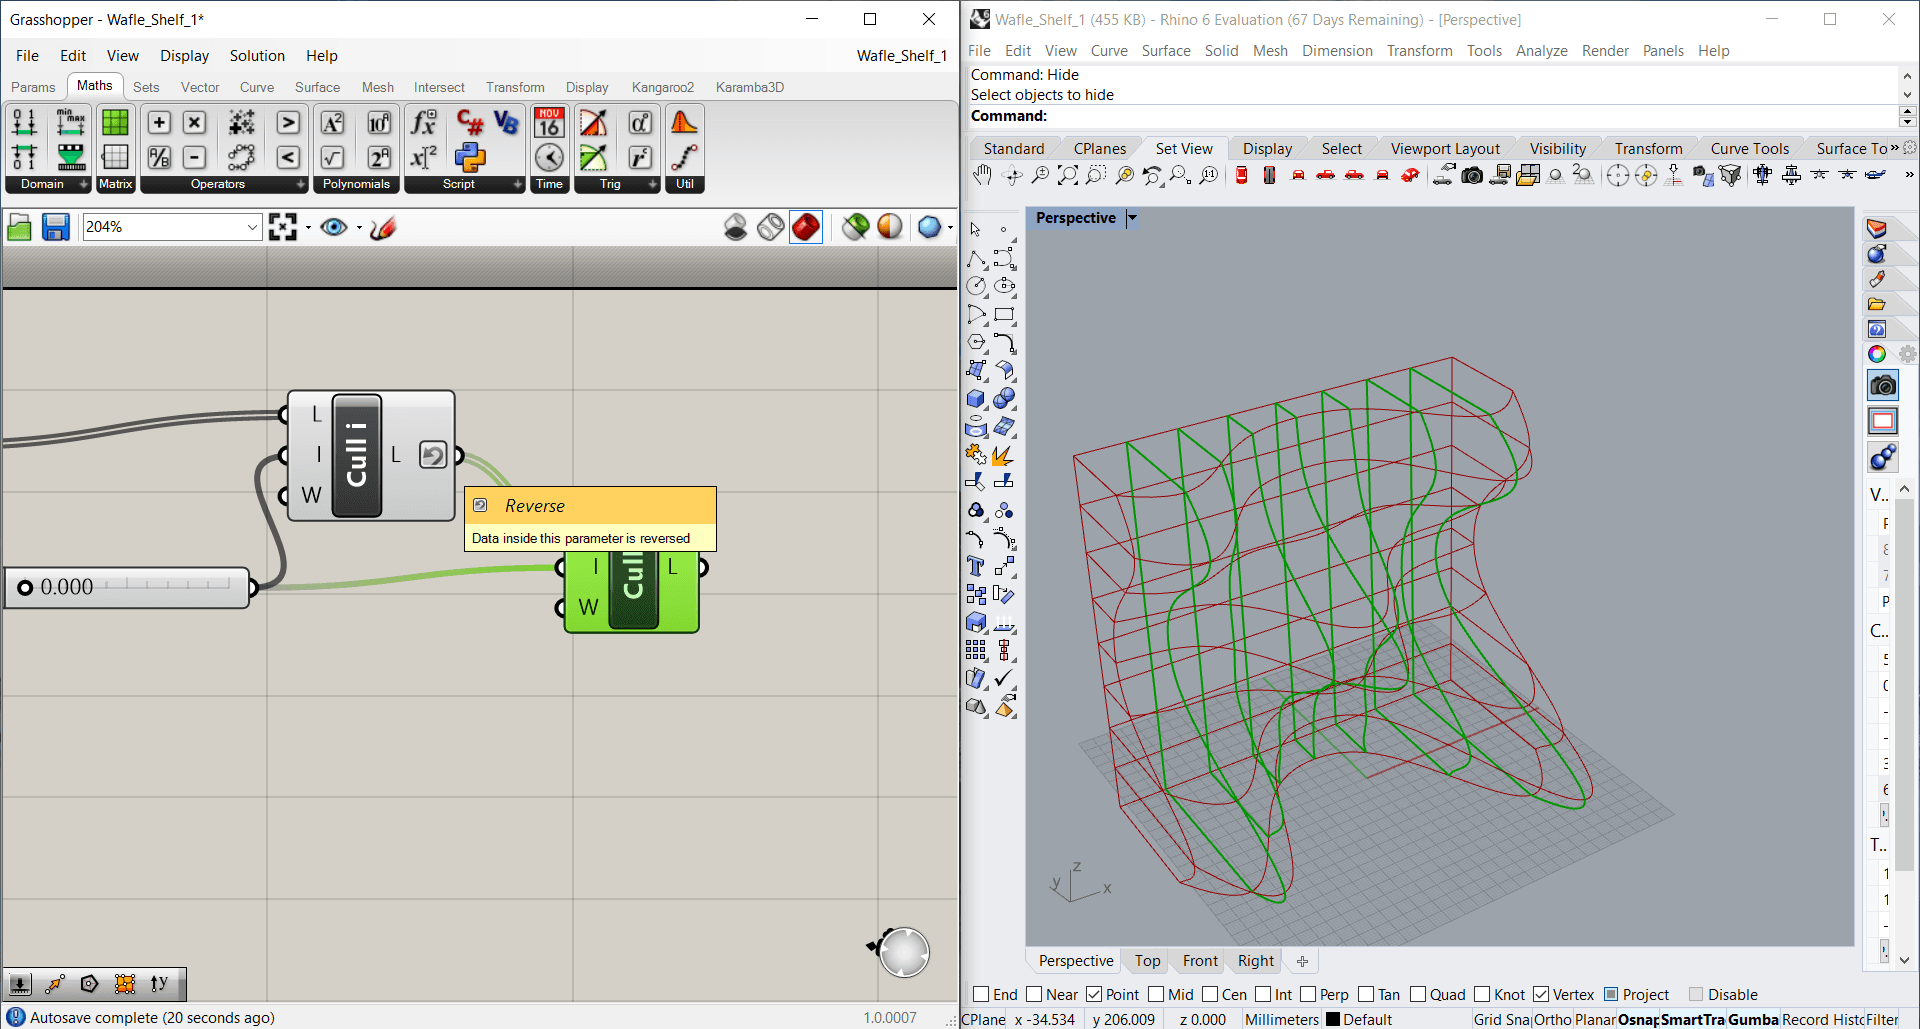
Task: Click the Gumball status bar button
Action: (1753, 1019)
